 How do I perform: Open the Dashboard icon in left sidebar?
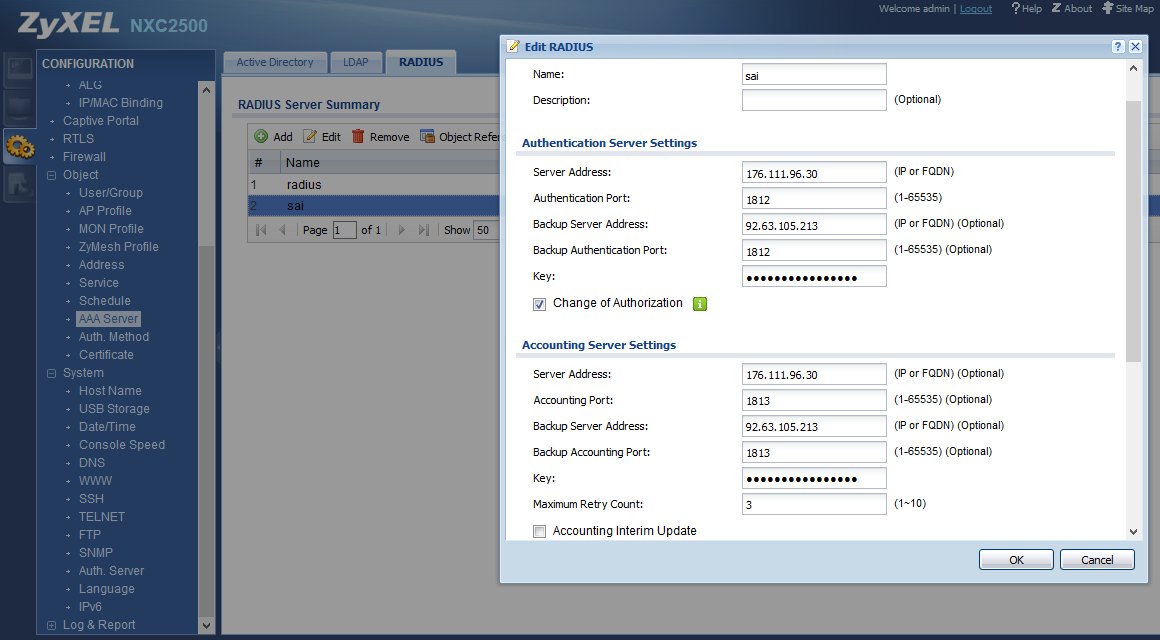[x=19, y=69]
